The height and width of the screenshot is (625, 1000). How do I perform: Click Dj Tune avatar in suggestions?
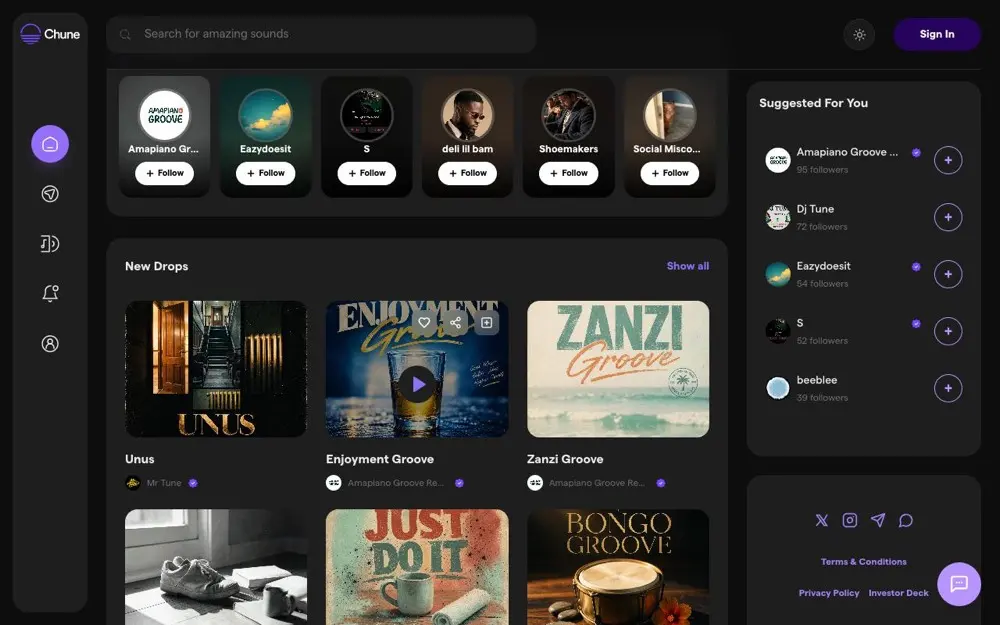click(x=777, y=217)
